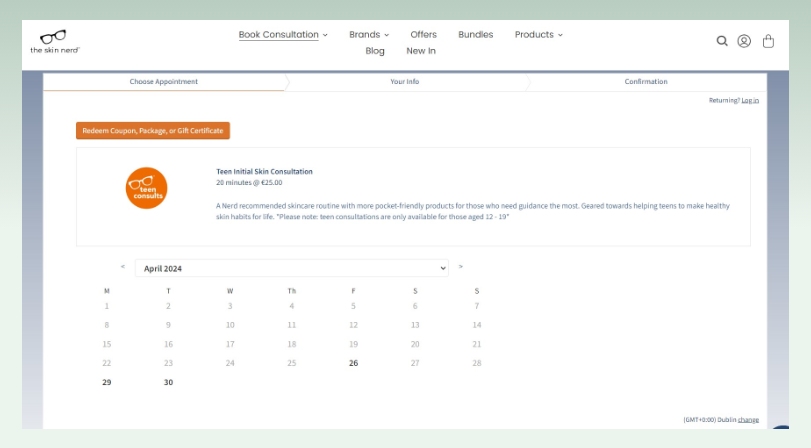Screen dimensions: 811x448
Task: Open the search magnifier icon
Action: (722, 41)
